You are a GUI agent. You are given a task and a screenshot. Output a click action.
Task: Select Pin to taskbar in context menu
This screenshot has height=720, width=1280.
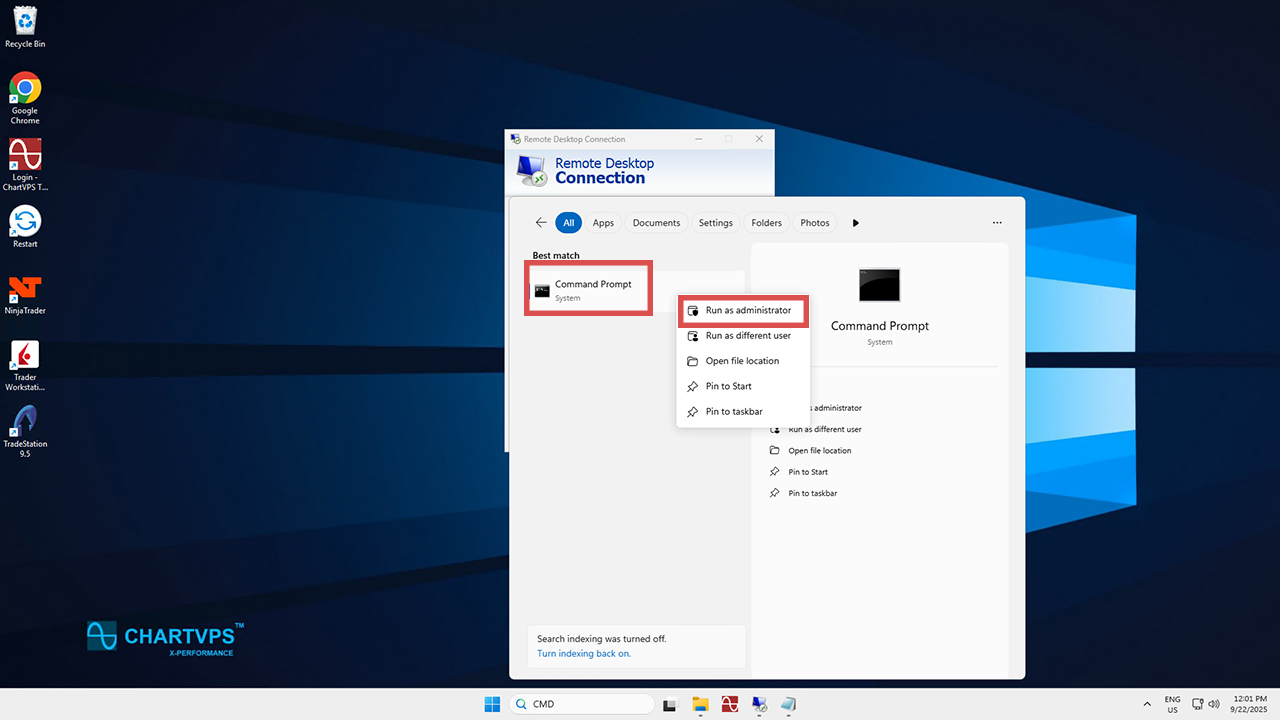tap(733, 412)
